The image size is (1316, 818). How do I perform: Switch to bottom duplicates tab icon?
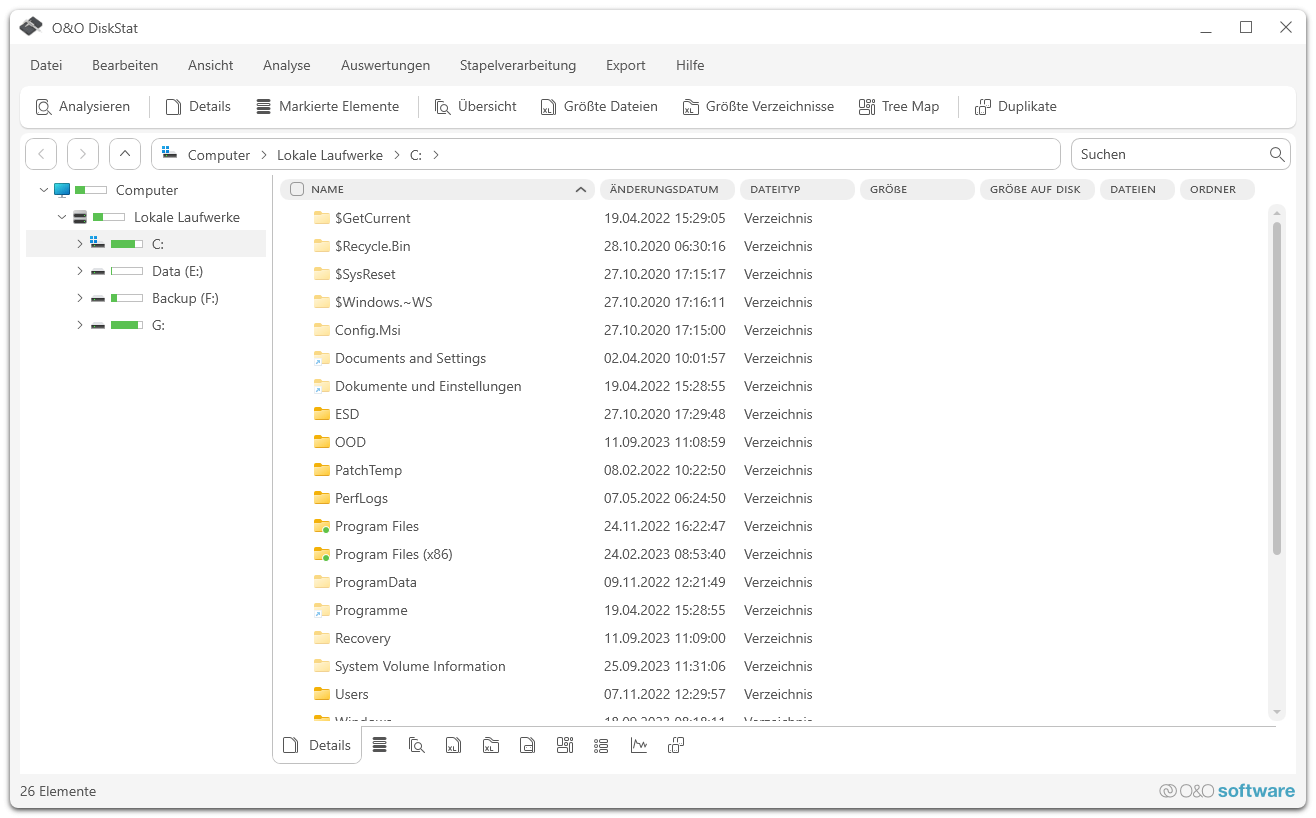[x=676, y=745]
